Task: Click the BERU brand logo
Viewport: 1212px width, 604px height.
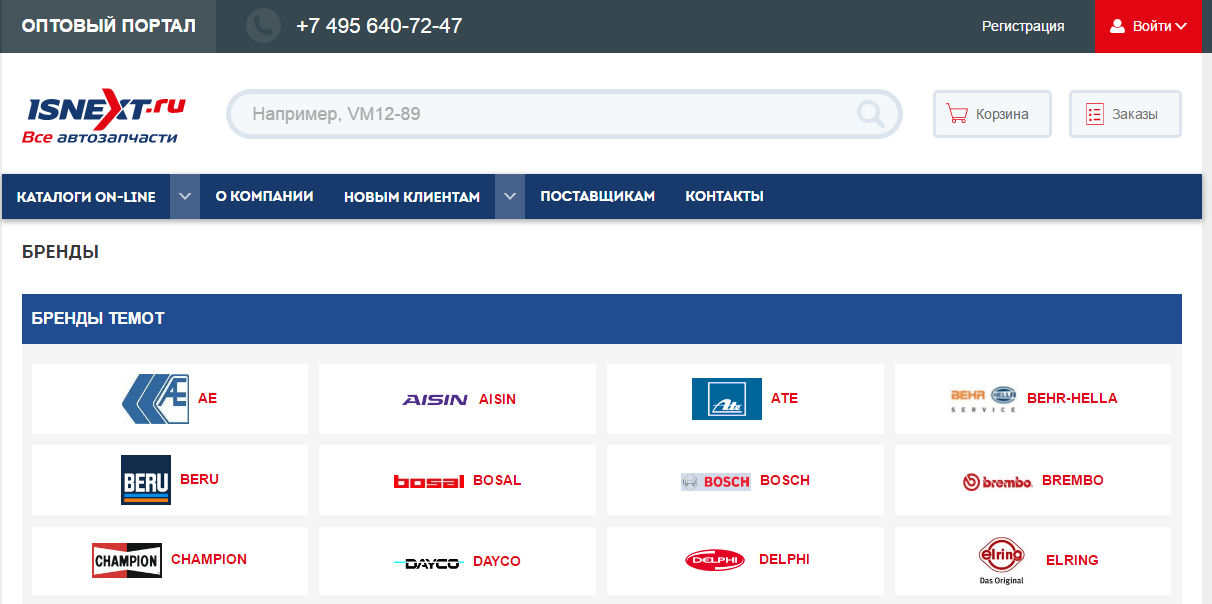Action: [146, 480]
